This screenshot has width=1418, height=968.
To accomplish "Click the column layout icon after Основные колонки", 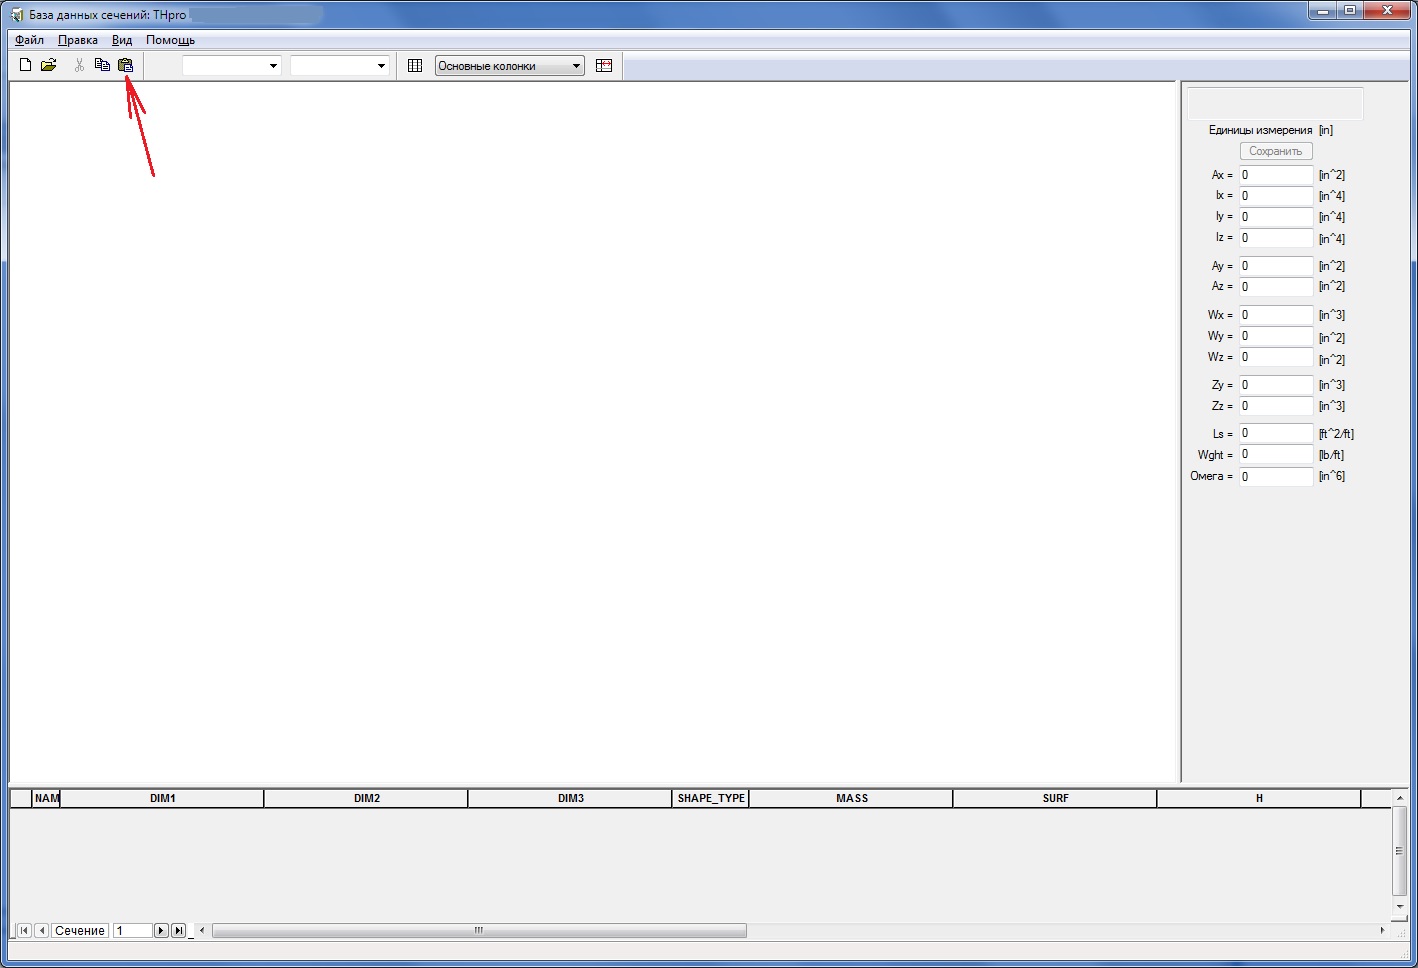I will pyautogui.click(x=604, y=66).
